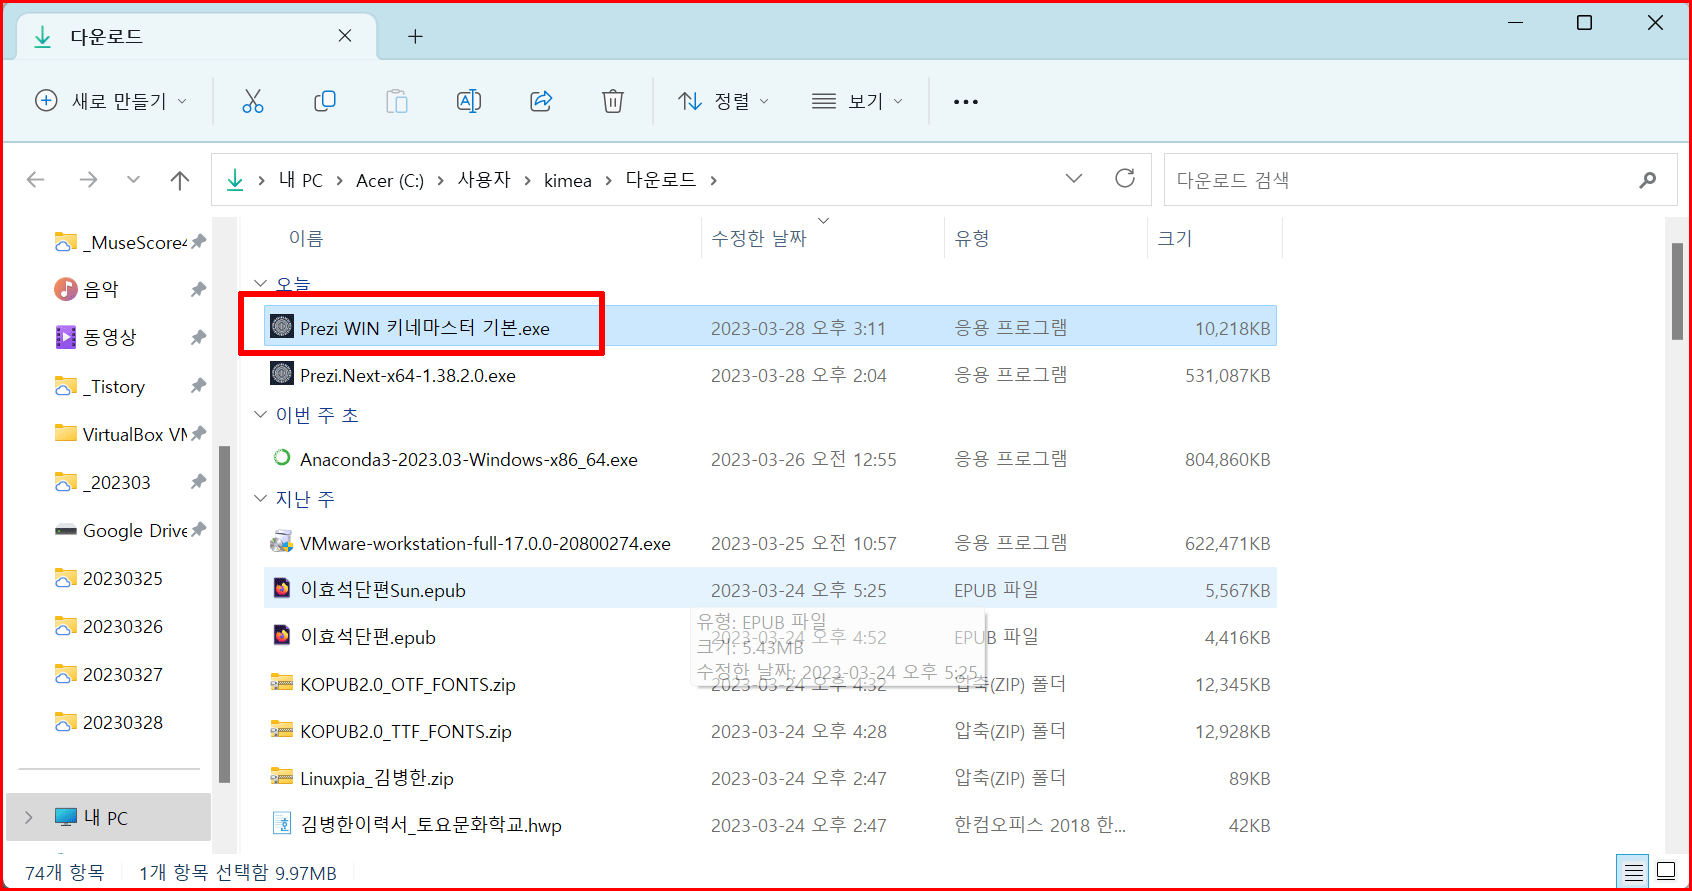Select the 20230328 sidebar folder
This screenshot has height=891, width=1692.
[109, 722]
